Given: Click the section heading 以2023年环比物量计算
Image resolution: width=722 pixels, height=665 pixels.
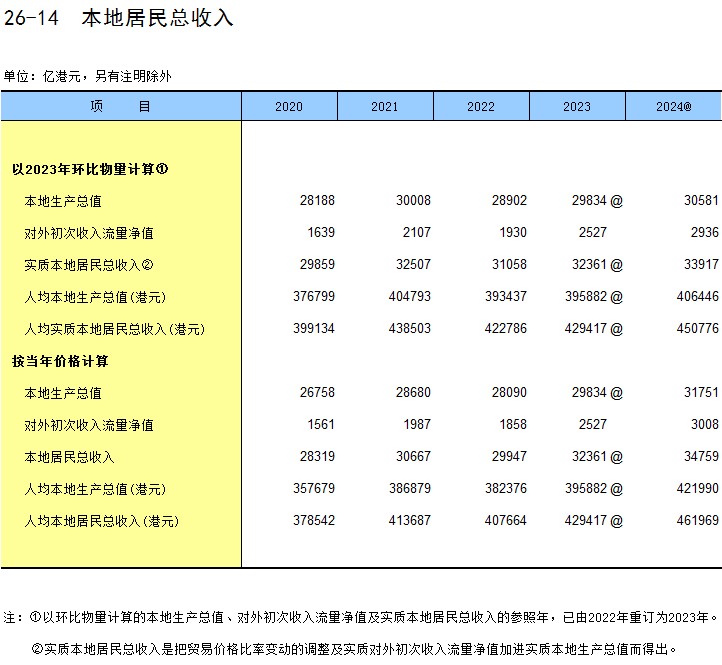Looking at the screenshot, I should coord(90,169).
